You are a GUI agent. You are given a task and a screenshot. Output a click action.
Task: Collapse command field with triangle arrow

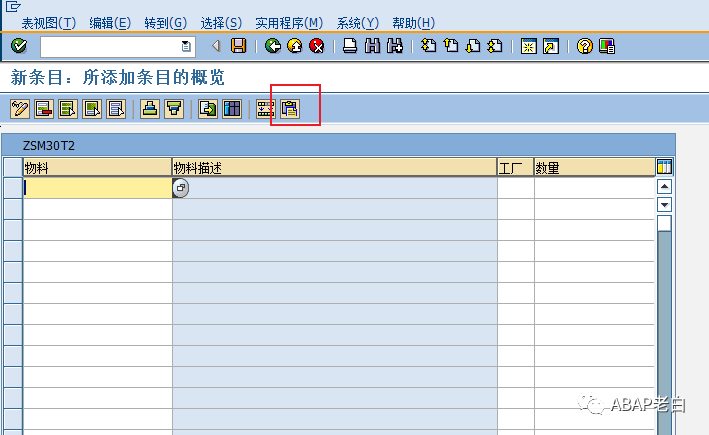216,46
